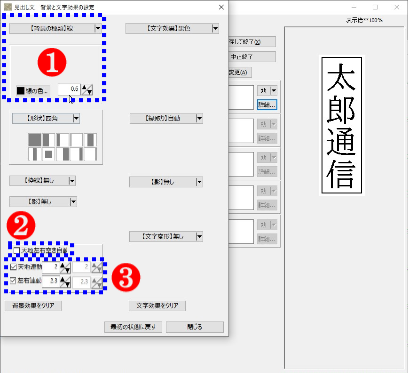This screenshot has height=373, width=408.
Task: Click the 変更(A) button in back window
Action: (240, 72)
